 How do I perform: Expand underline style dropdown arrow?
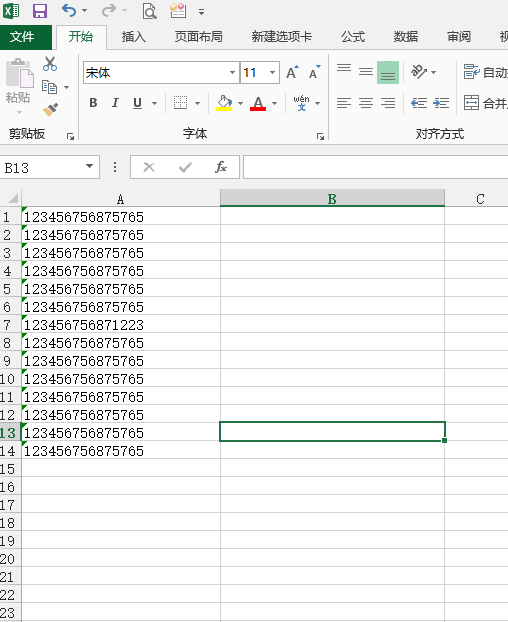(x=155, y=103)
